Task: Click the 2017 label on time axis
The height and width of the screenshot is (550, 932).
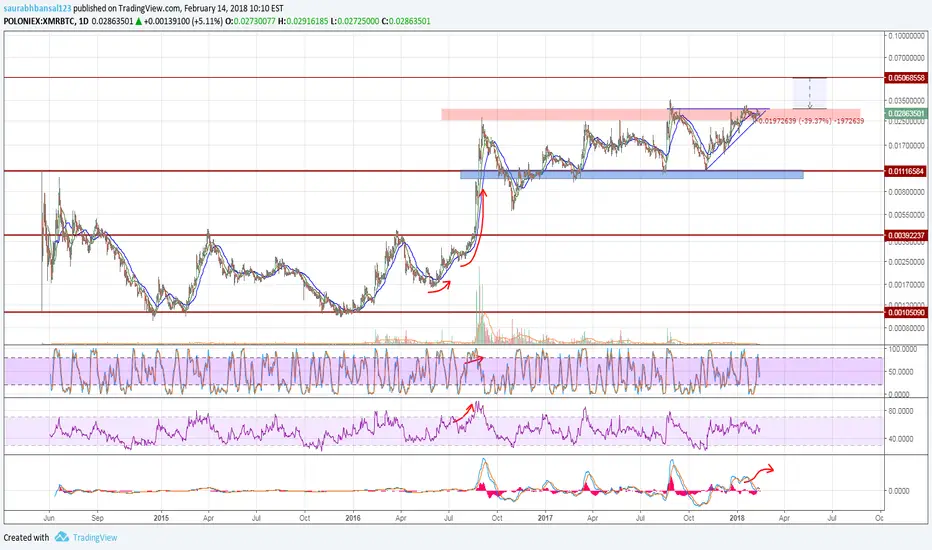Action: click(545, 518)
